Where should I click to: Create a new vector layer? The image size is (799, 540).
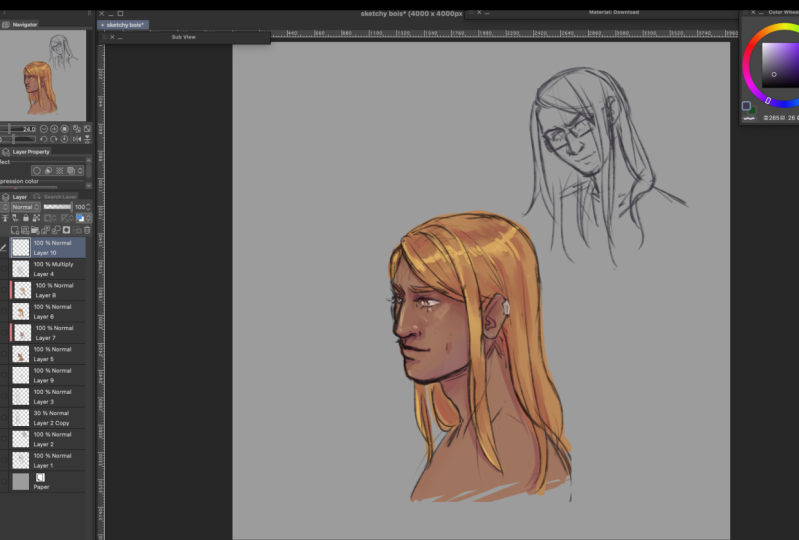click(25, 230)
